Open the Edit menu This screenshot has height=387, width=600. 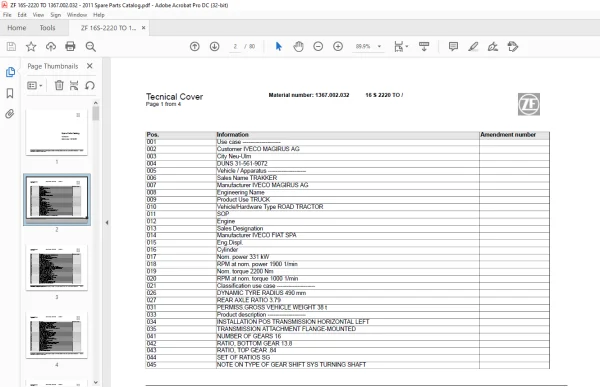pos(22,15)
